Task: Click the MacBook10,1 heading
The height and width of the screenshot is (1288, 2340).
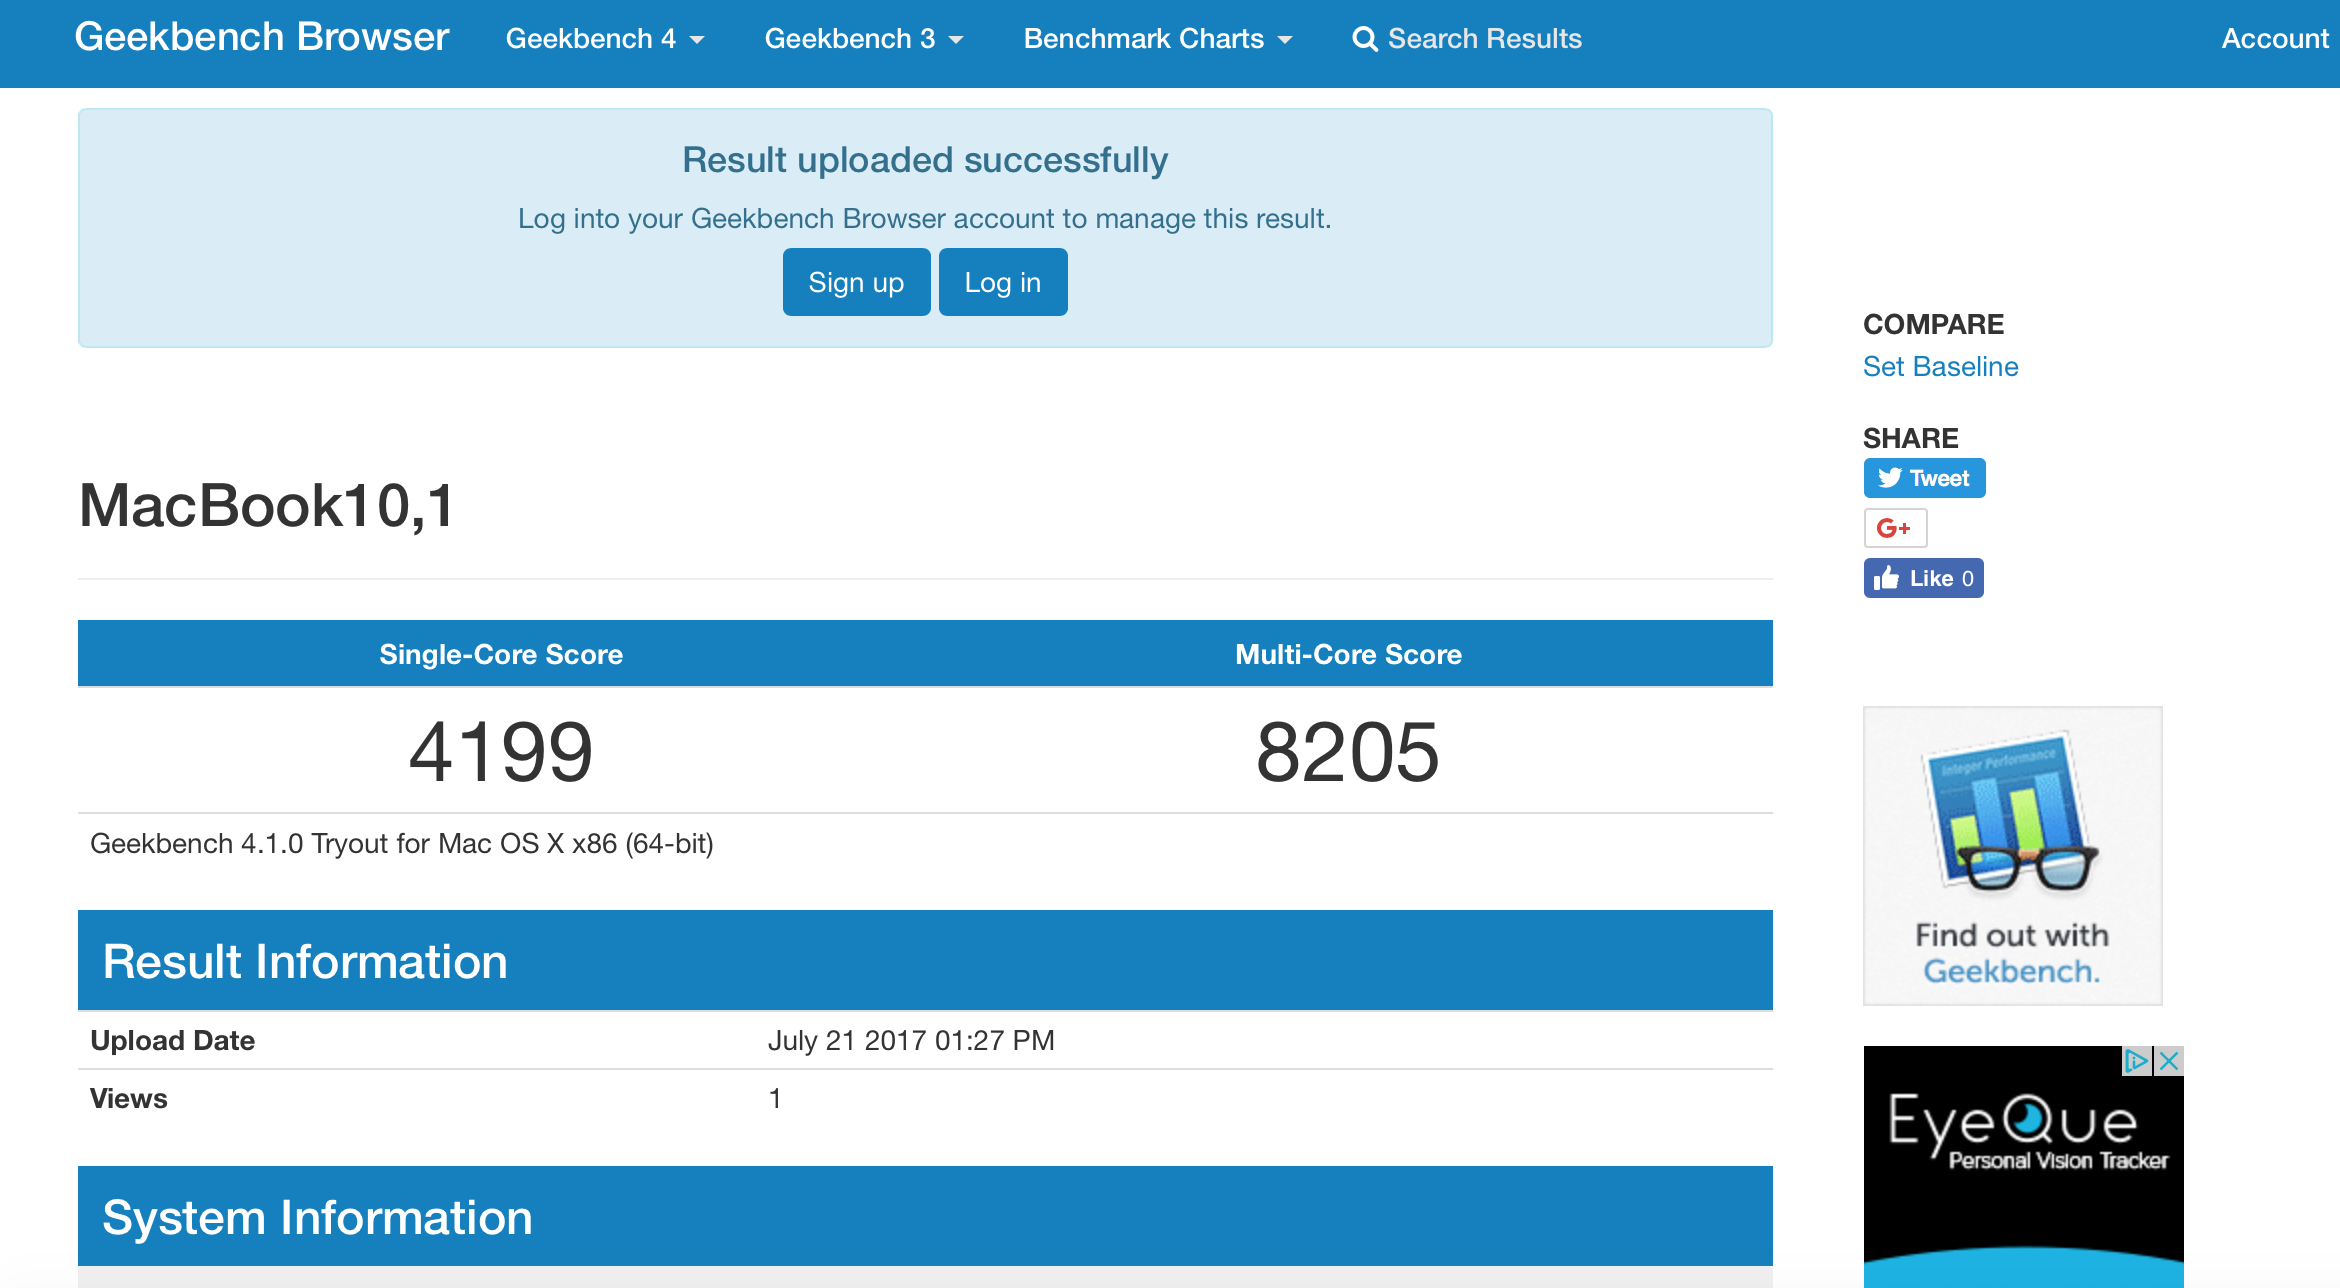Action: [267, 506]
